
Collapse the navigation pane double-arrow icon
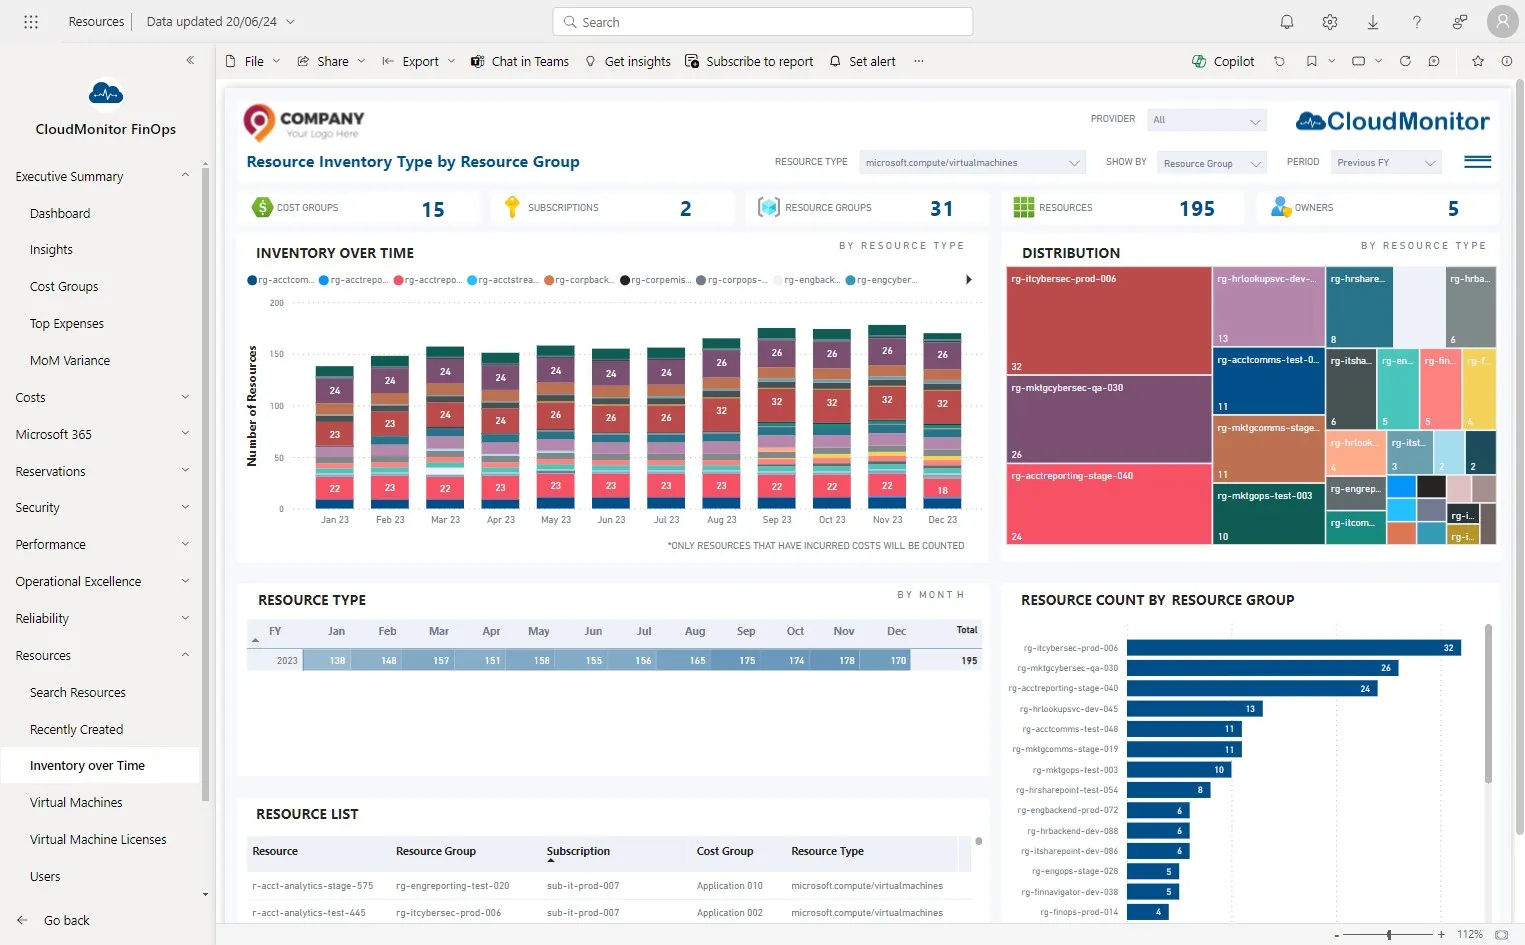(190, 60)
